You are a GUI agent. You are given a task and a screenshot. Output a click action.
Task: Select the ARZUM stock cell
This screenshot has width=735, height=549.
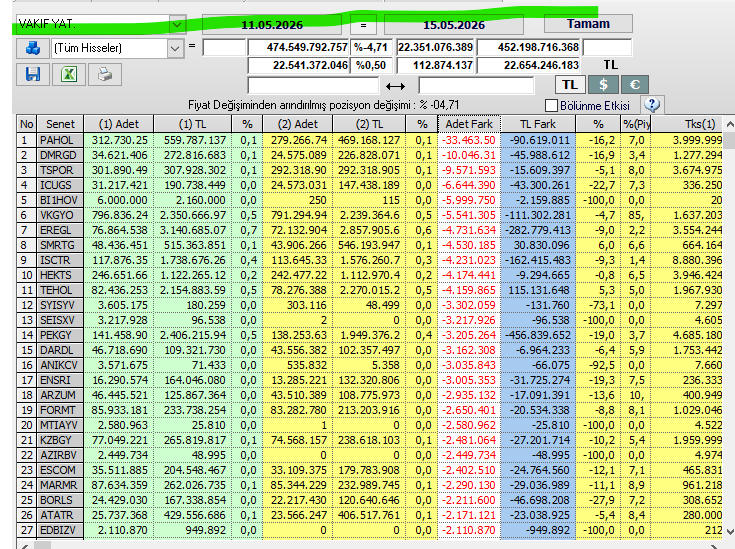60,395
